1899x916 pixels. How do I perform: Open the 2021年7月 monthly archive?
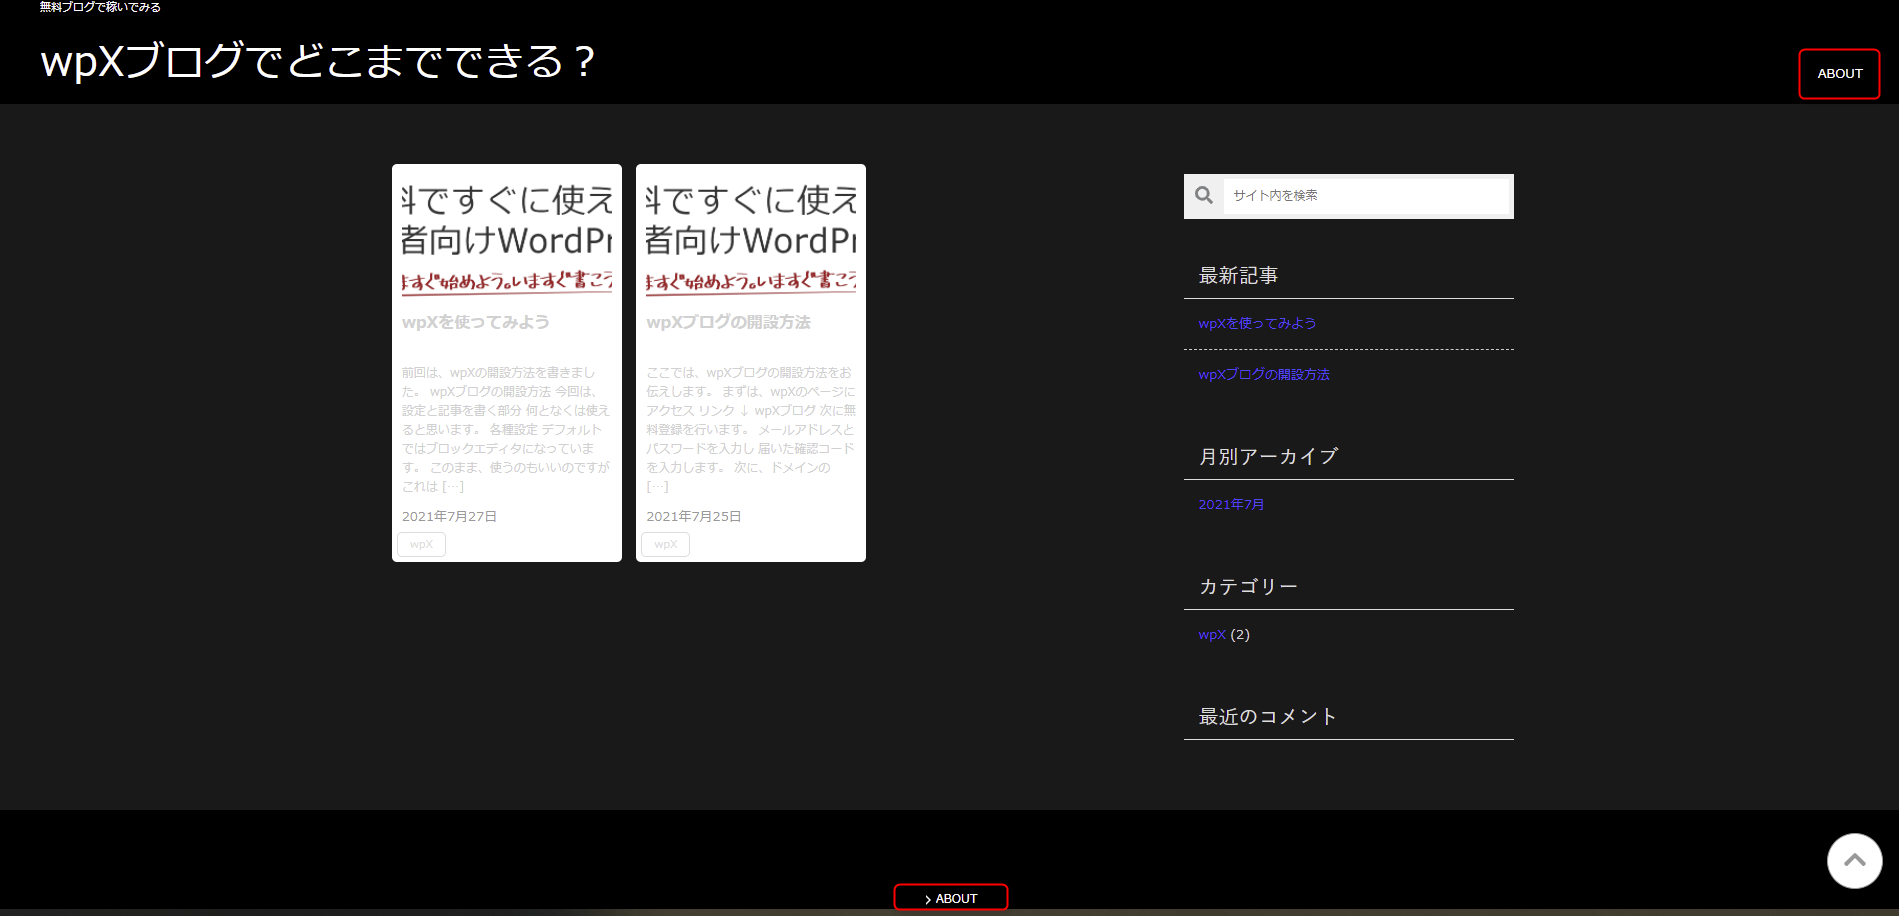click(1231, 504)
